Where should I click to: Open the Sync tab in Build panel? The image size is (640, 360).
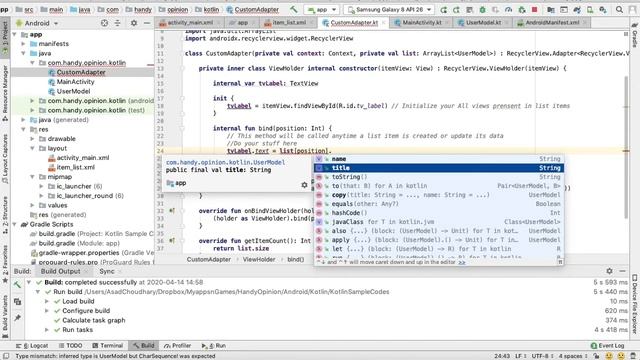[x=107, y=271]
